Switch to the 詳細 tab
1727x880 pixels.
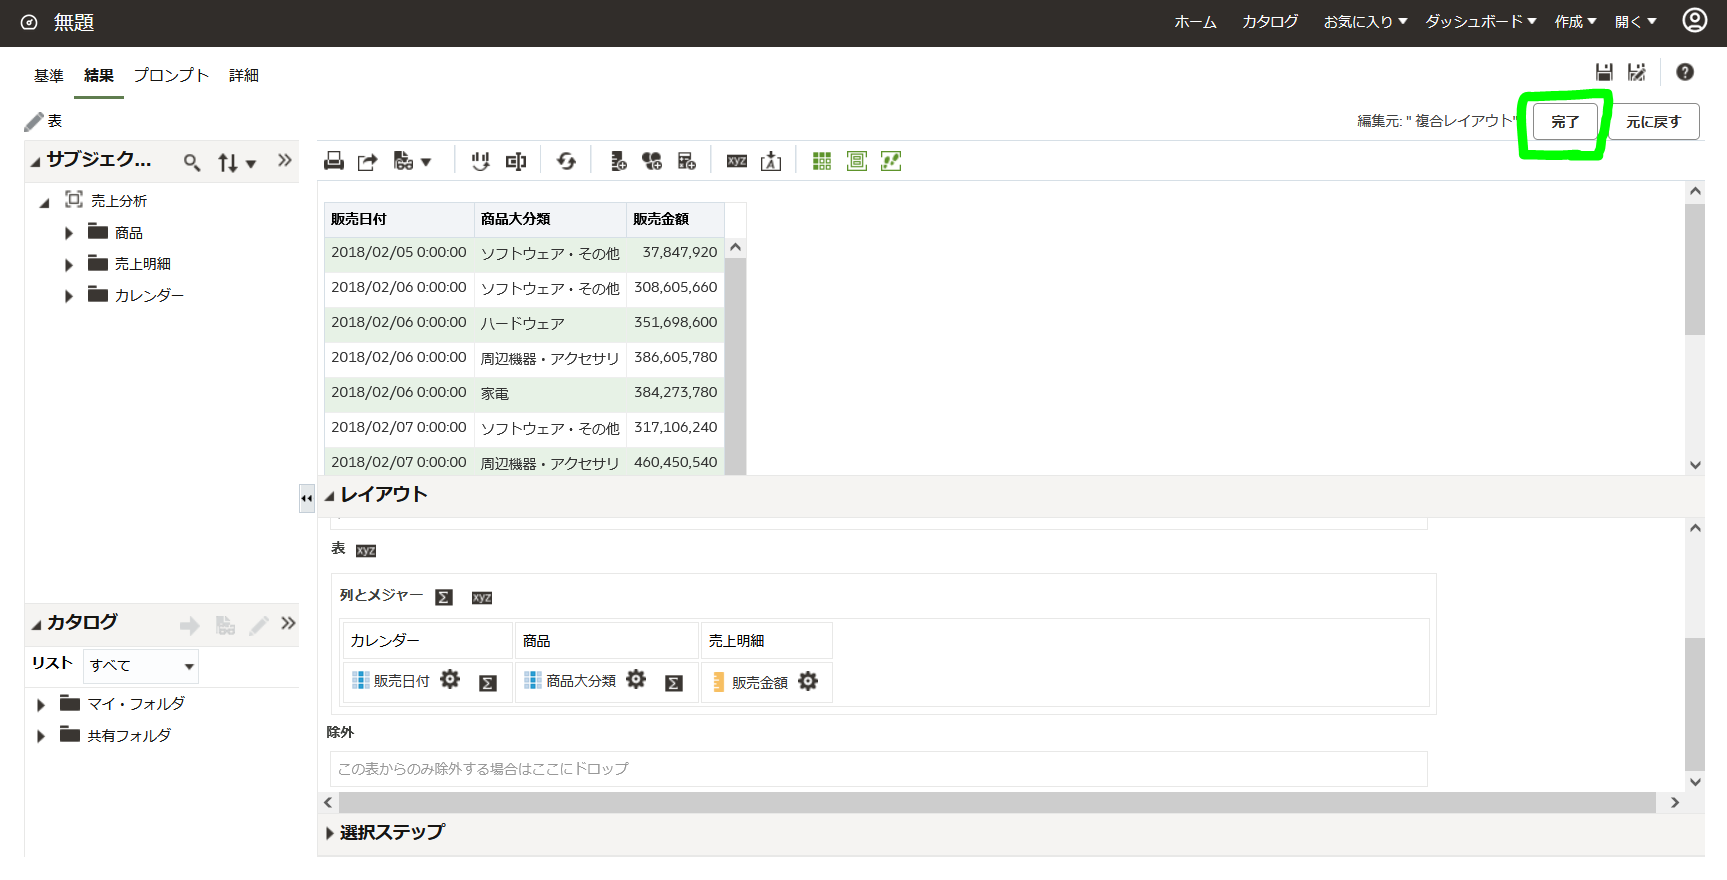(244, 76)
